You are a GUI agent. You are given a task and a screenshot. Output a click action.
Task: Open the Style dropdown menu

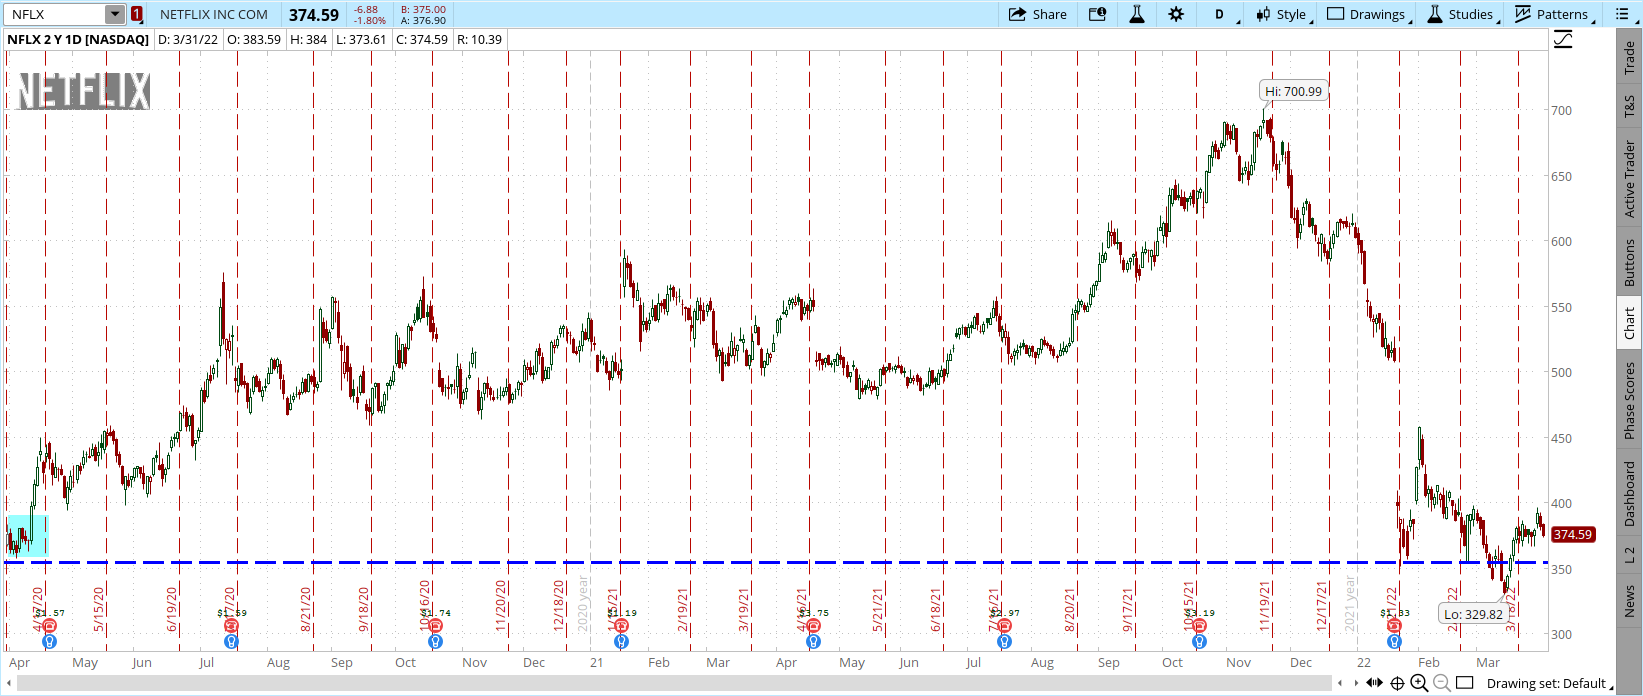(1281, 14)
